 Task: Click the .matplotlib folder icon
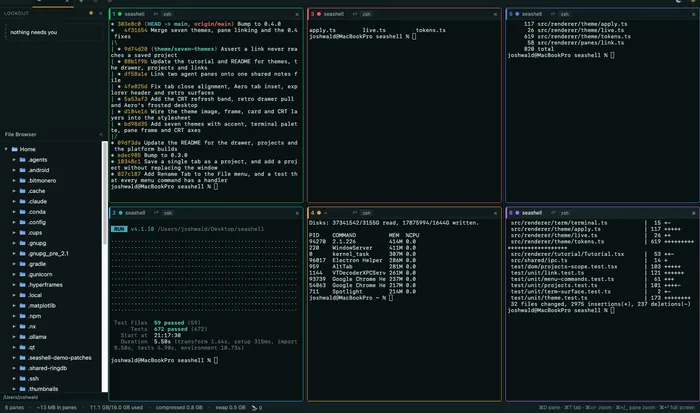point(22,306)
